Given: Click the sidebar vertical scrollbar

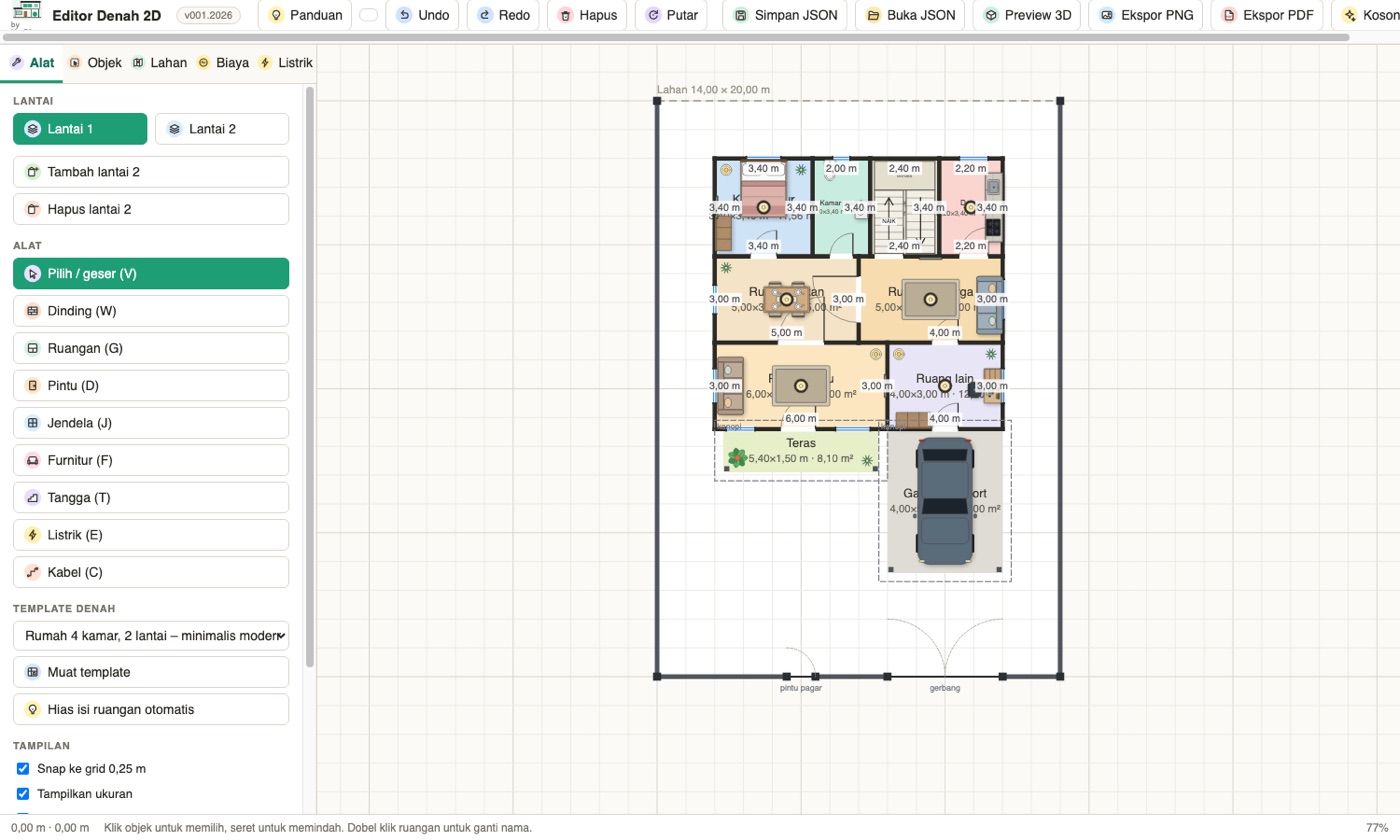Looking at the screenshot, I should 310,376.
